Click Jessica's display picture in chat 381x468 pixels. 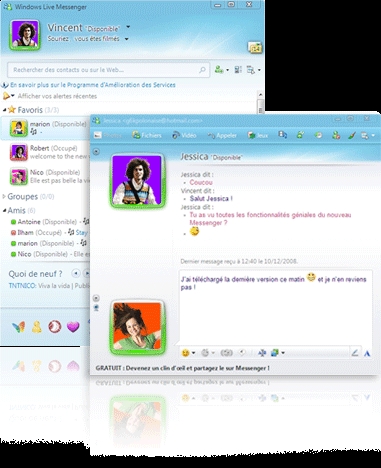point(137,180)
